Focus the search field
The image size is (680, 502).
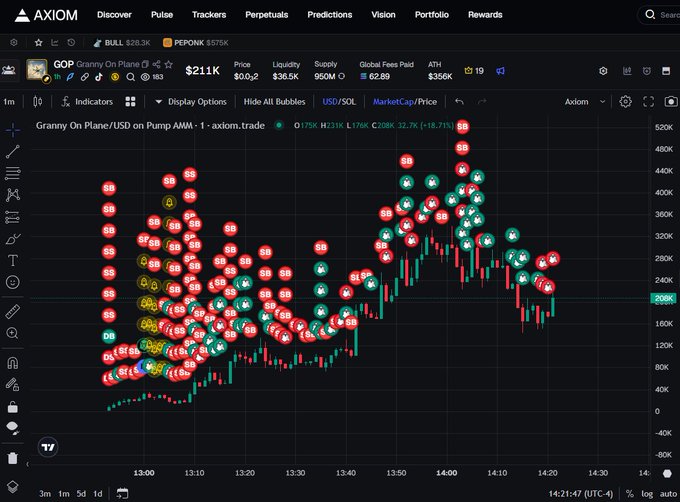tap(660, 15)
